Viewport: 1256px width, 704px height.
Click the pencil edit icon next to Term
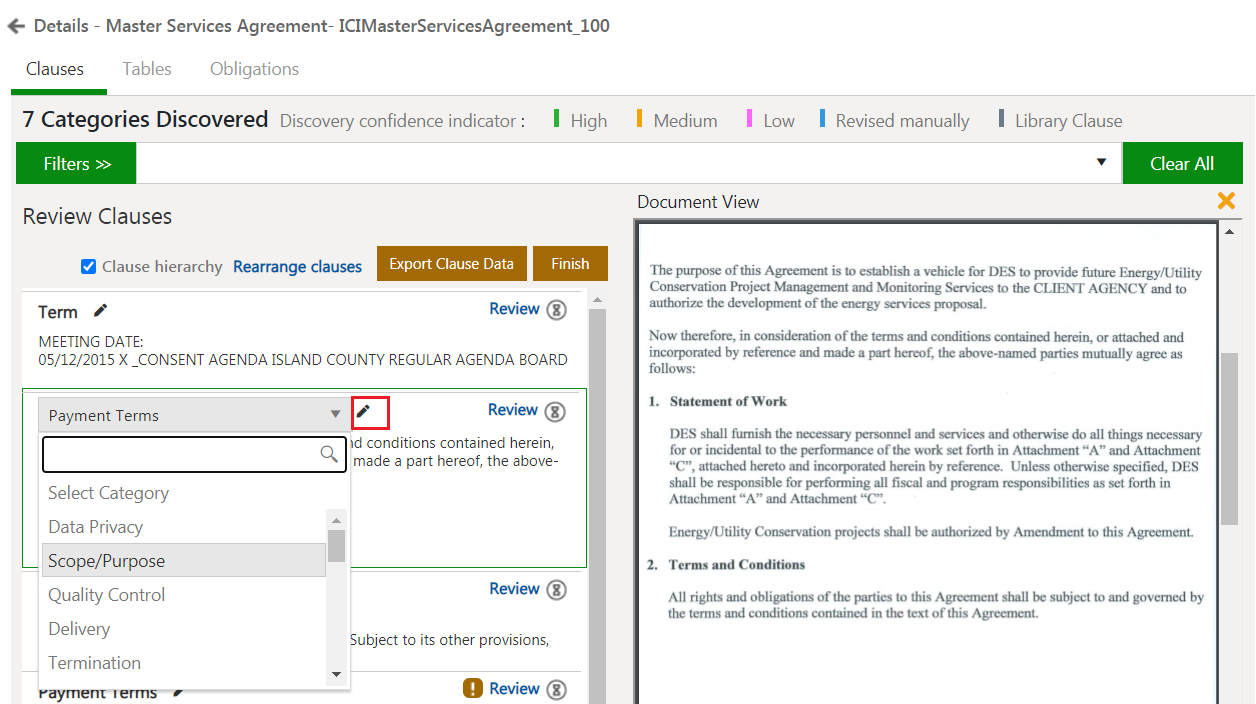(100, 311)
